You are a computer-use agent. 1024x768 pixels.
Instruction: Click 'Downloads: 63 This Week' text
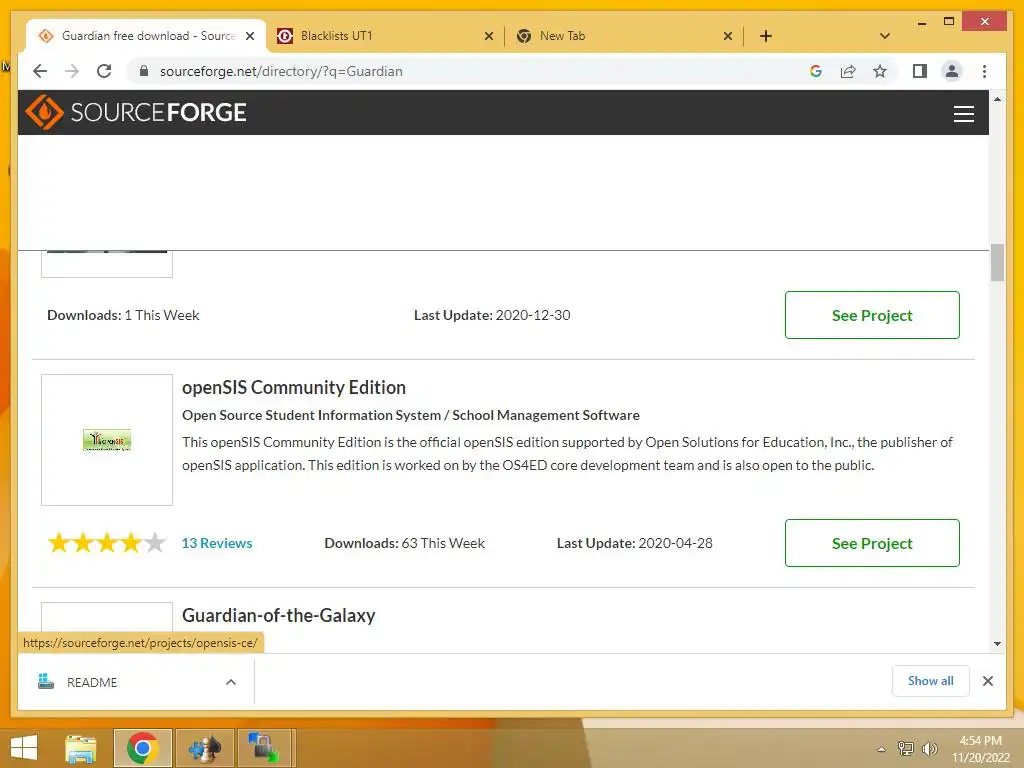(x=404, y=543)
